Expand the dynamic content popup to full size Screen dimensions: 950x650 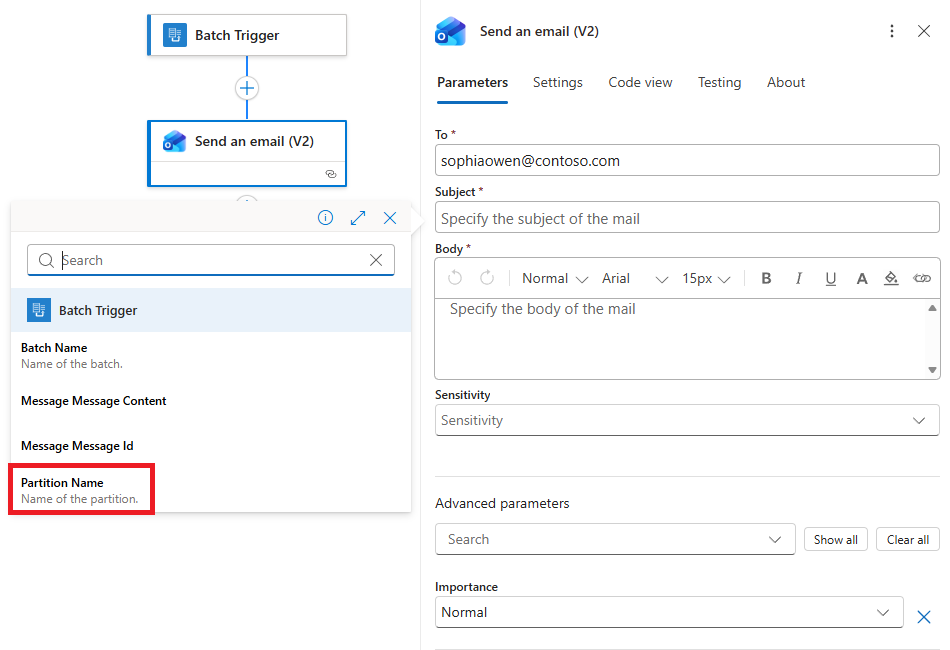[x=358, y=218]
